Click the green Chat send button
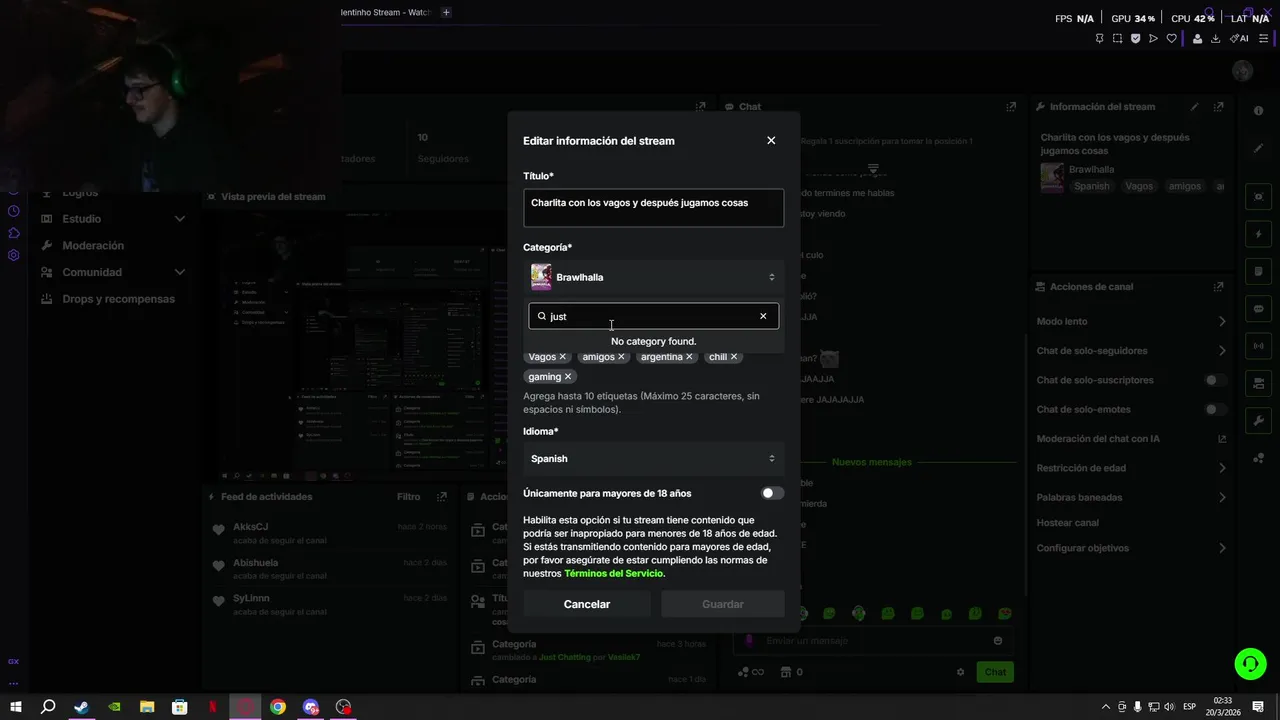This screenshot has height=720, width=1280. pyautogui.click(x=995, y=672)
